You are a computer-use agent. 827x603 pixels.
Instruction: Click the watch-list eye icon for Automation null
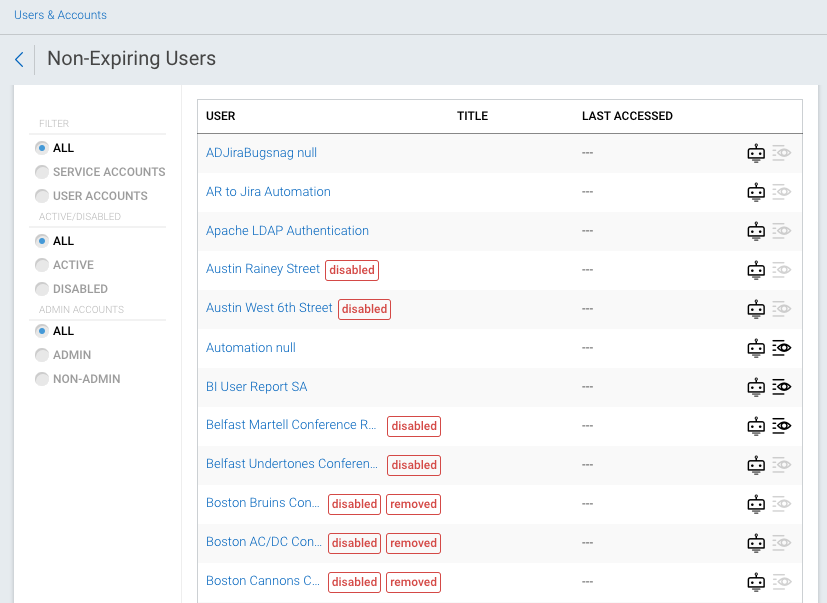(782, 348)
